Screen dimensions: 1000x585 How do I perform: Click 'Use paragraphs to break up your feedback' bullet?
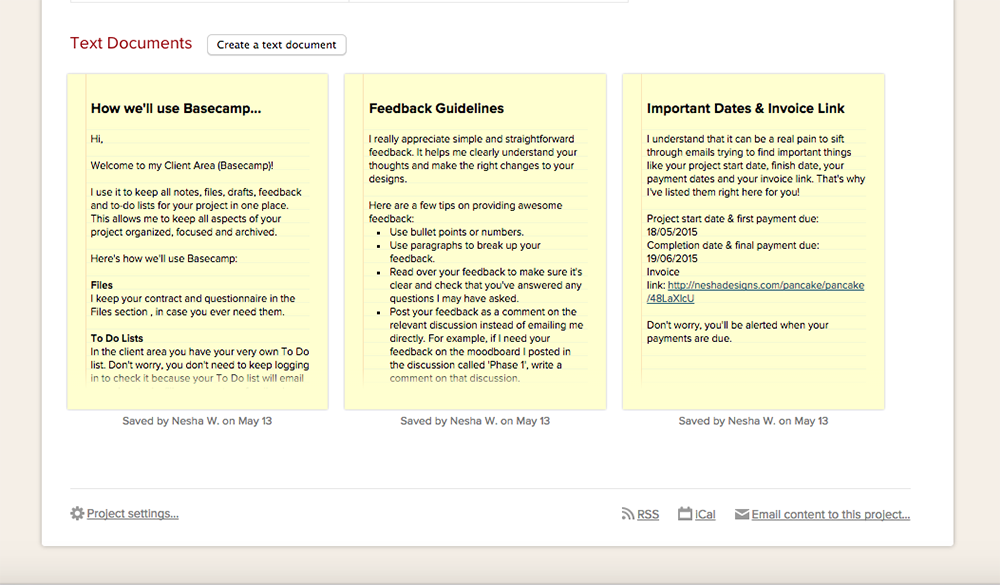tap(465, 252)
